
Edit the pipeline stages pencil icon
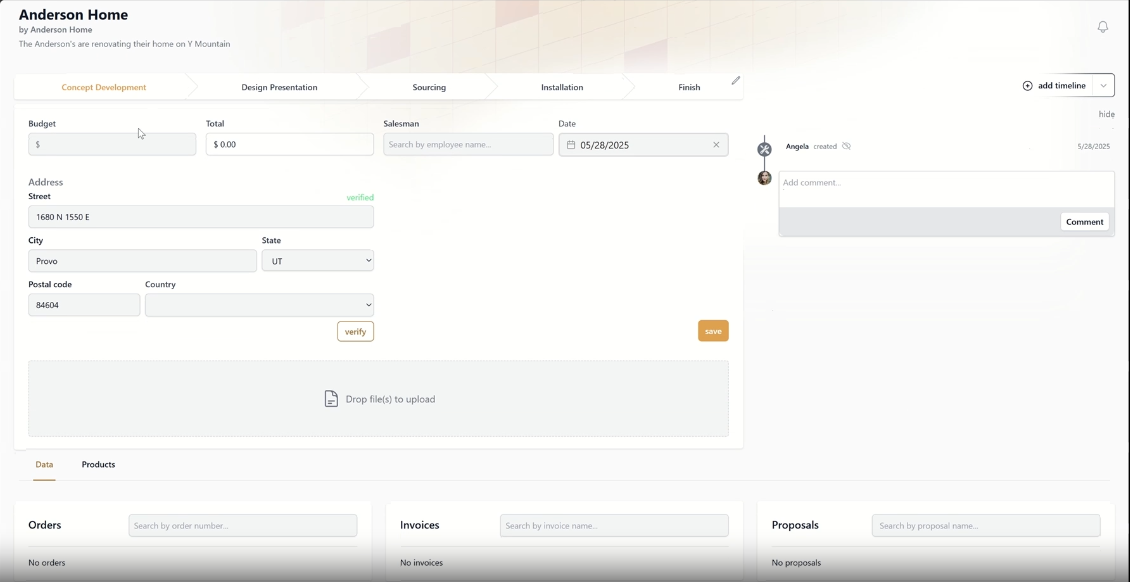pyautogui.click(x=736, y=81)
